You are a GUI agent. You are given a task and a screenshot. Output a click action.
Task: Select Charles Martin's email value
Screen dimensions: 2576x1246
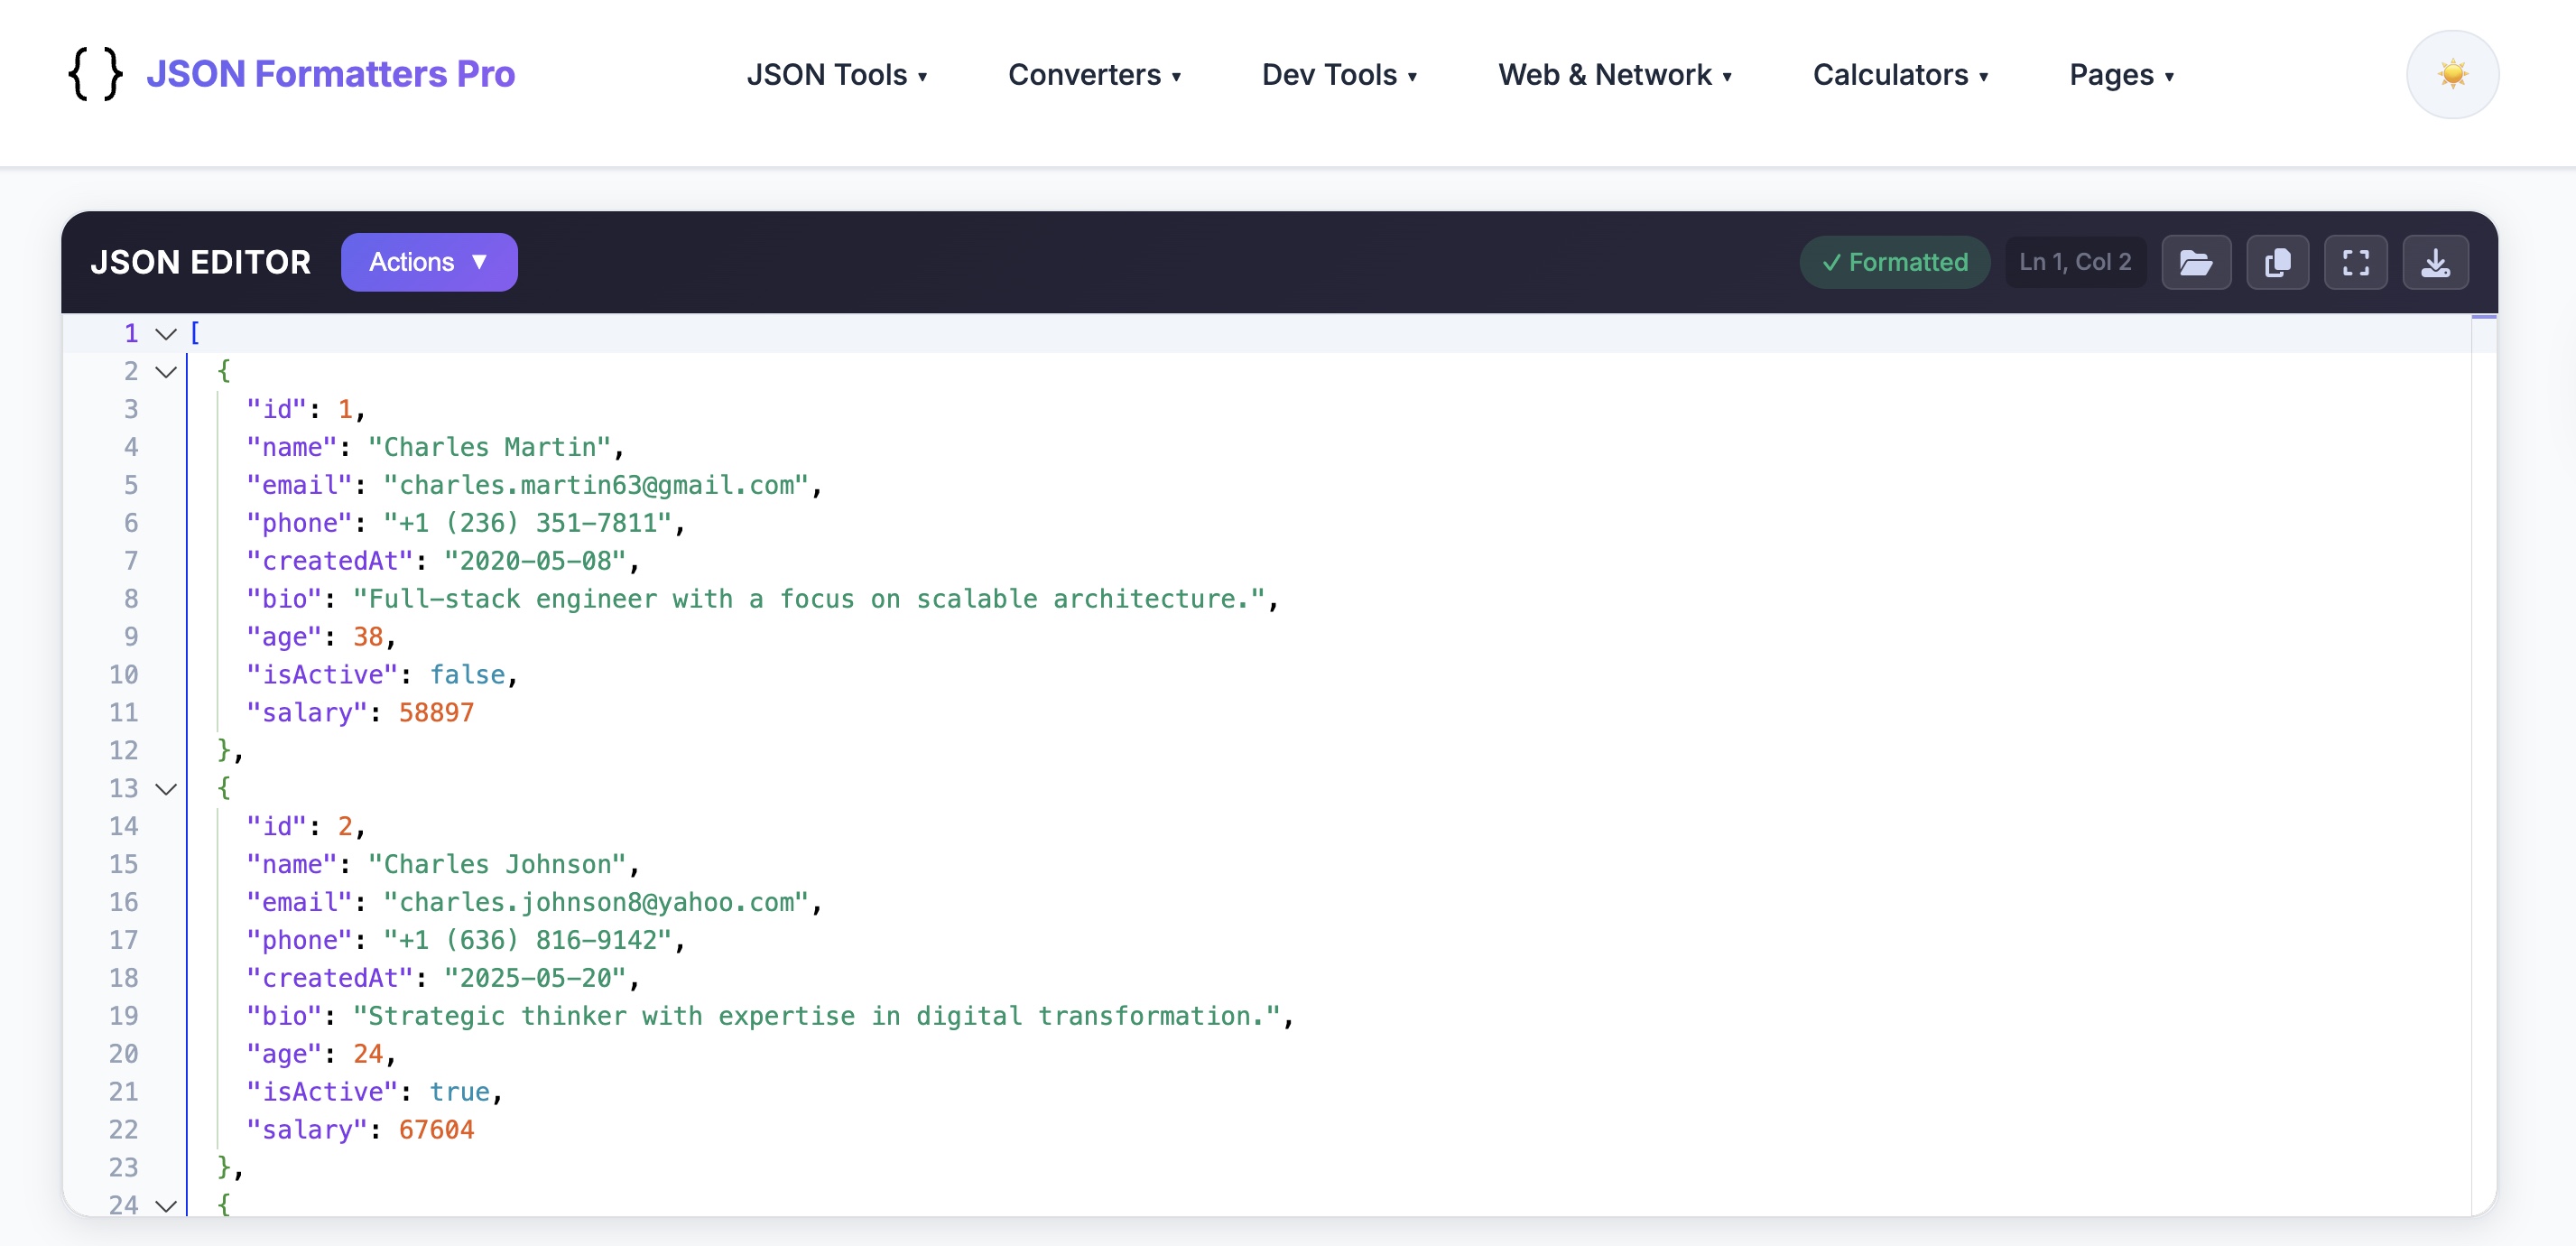pos(597,485)
